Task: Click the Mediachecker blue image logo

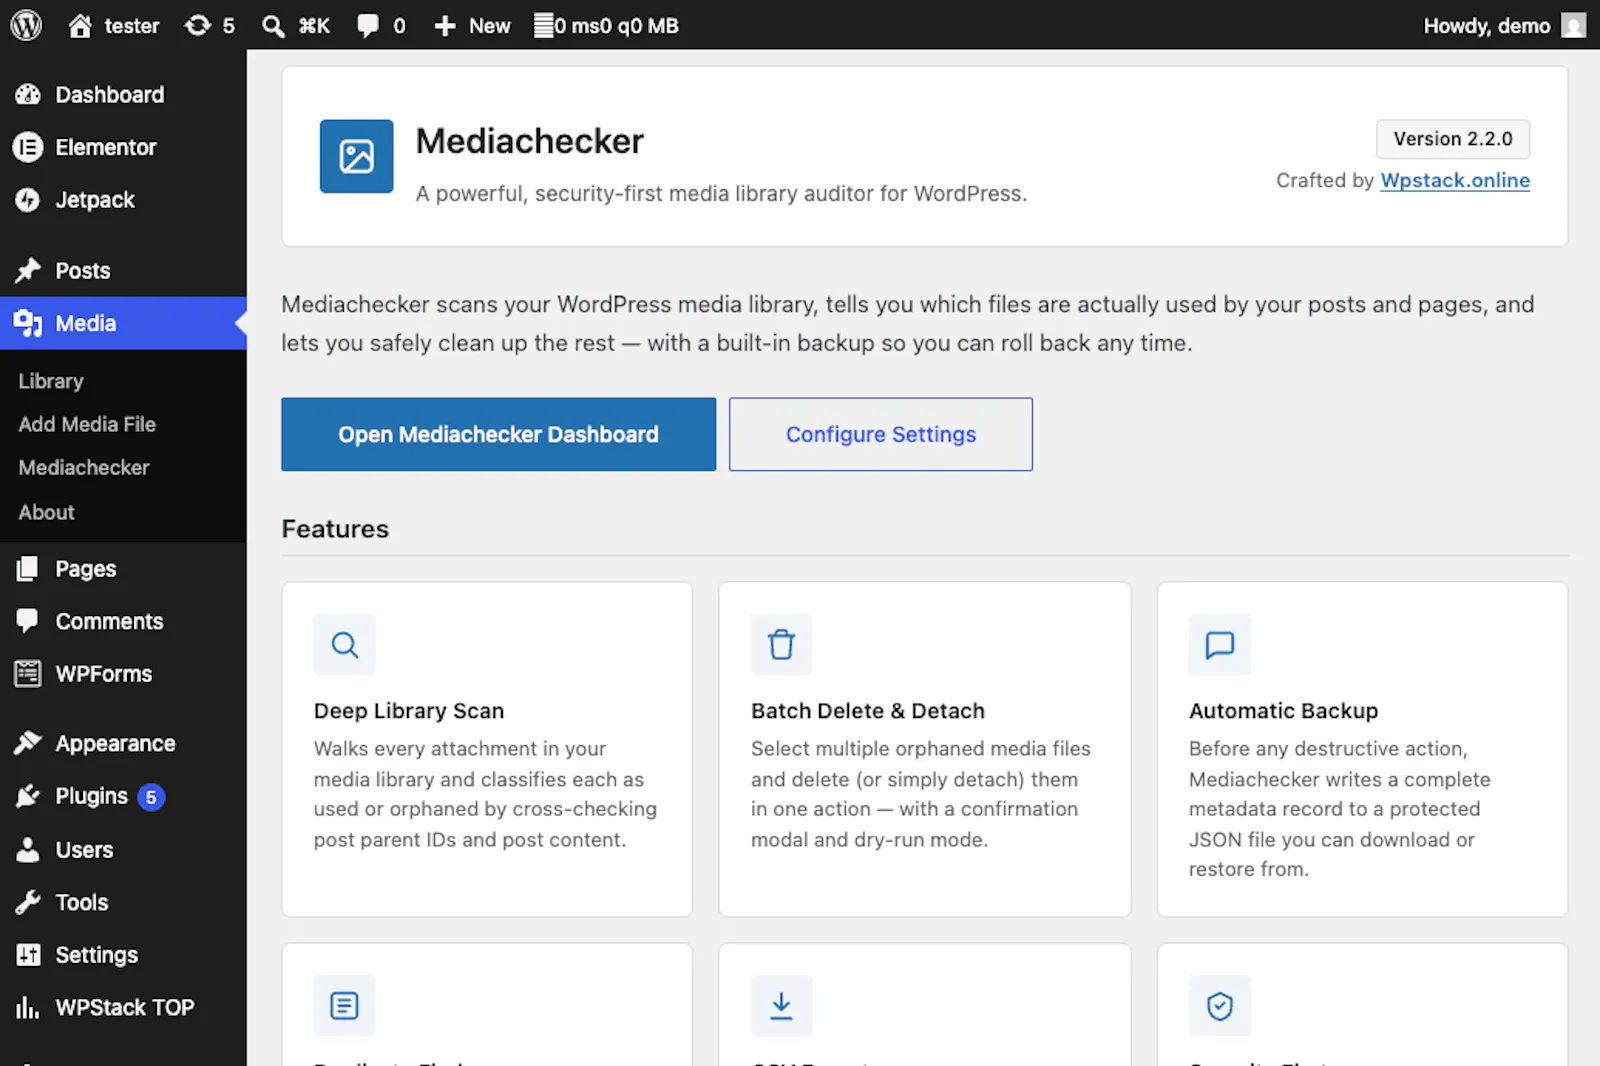Action: pyautogui.click(x=356, y=156)
